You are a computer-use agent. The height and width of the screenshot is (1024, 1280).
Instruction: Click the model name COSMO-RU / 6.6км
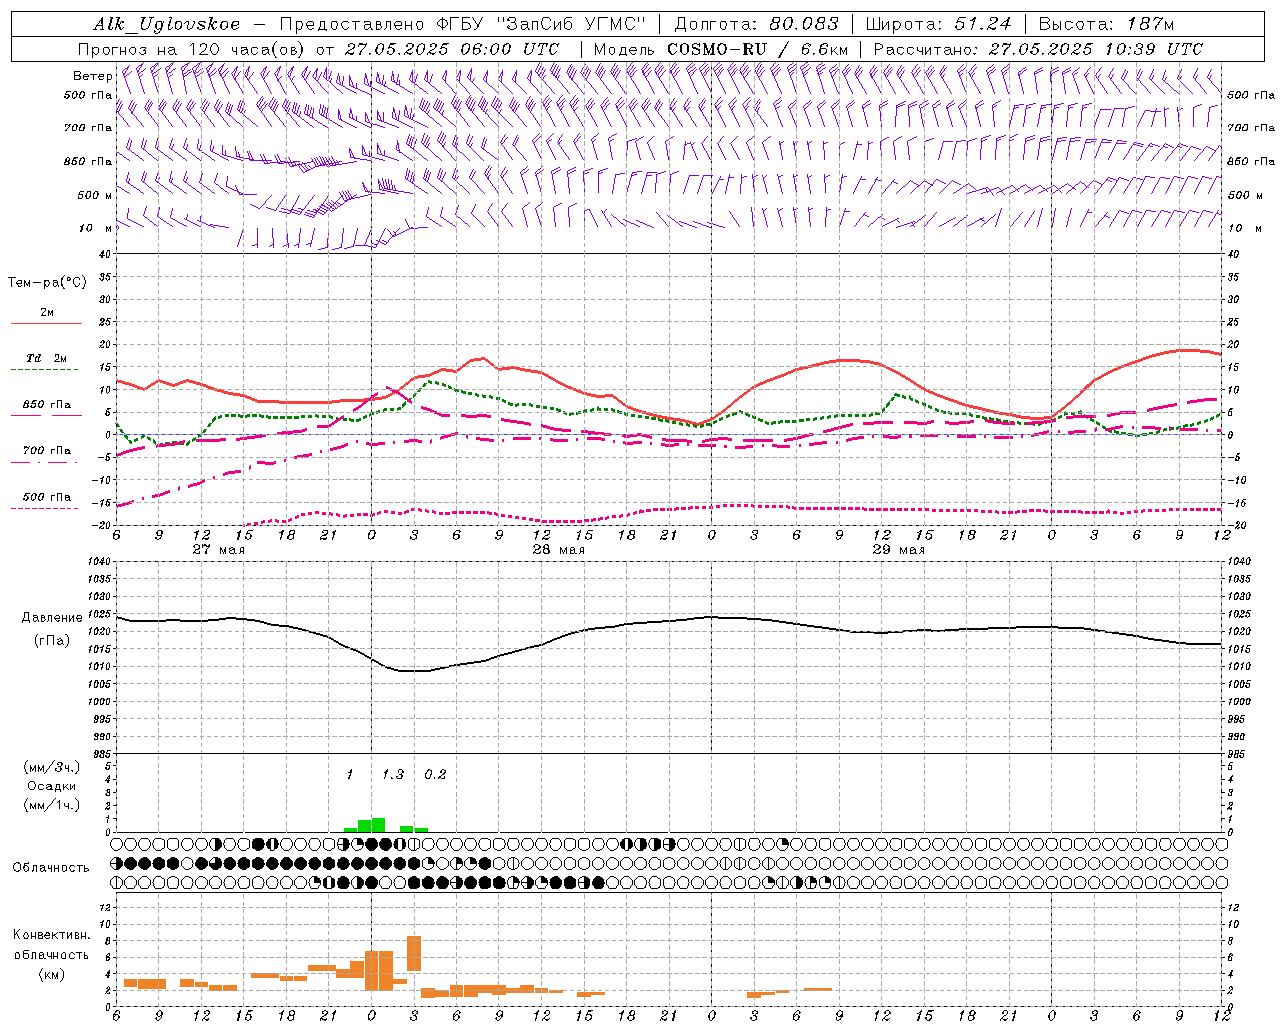point(758,49)
